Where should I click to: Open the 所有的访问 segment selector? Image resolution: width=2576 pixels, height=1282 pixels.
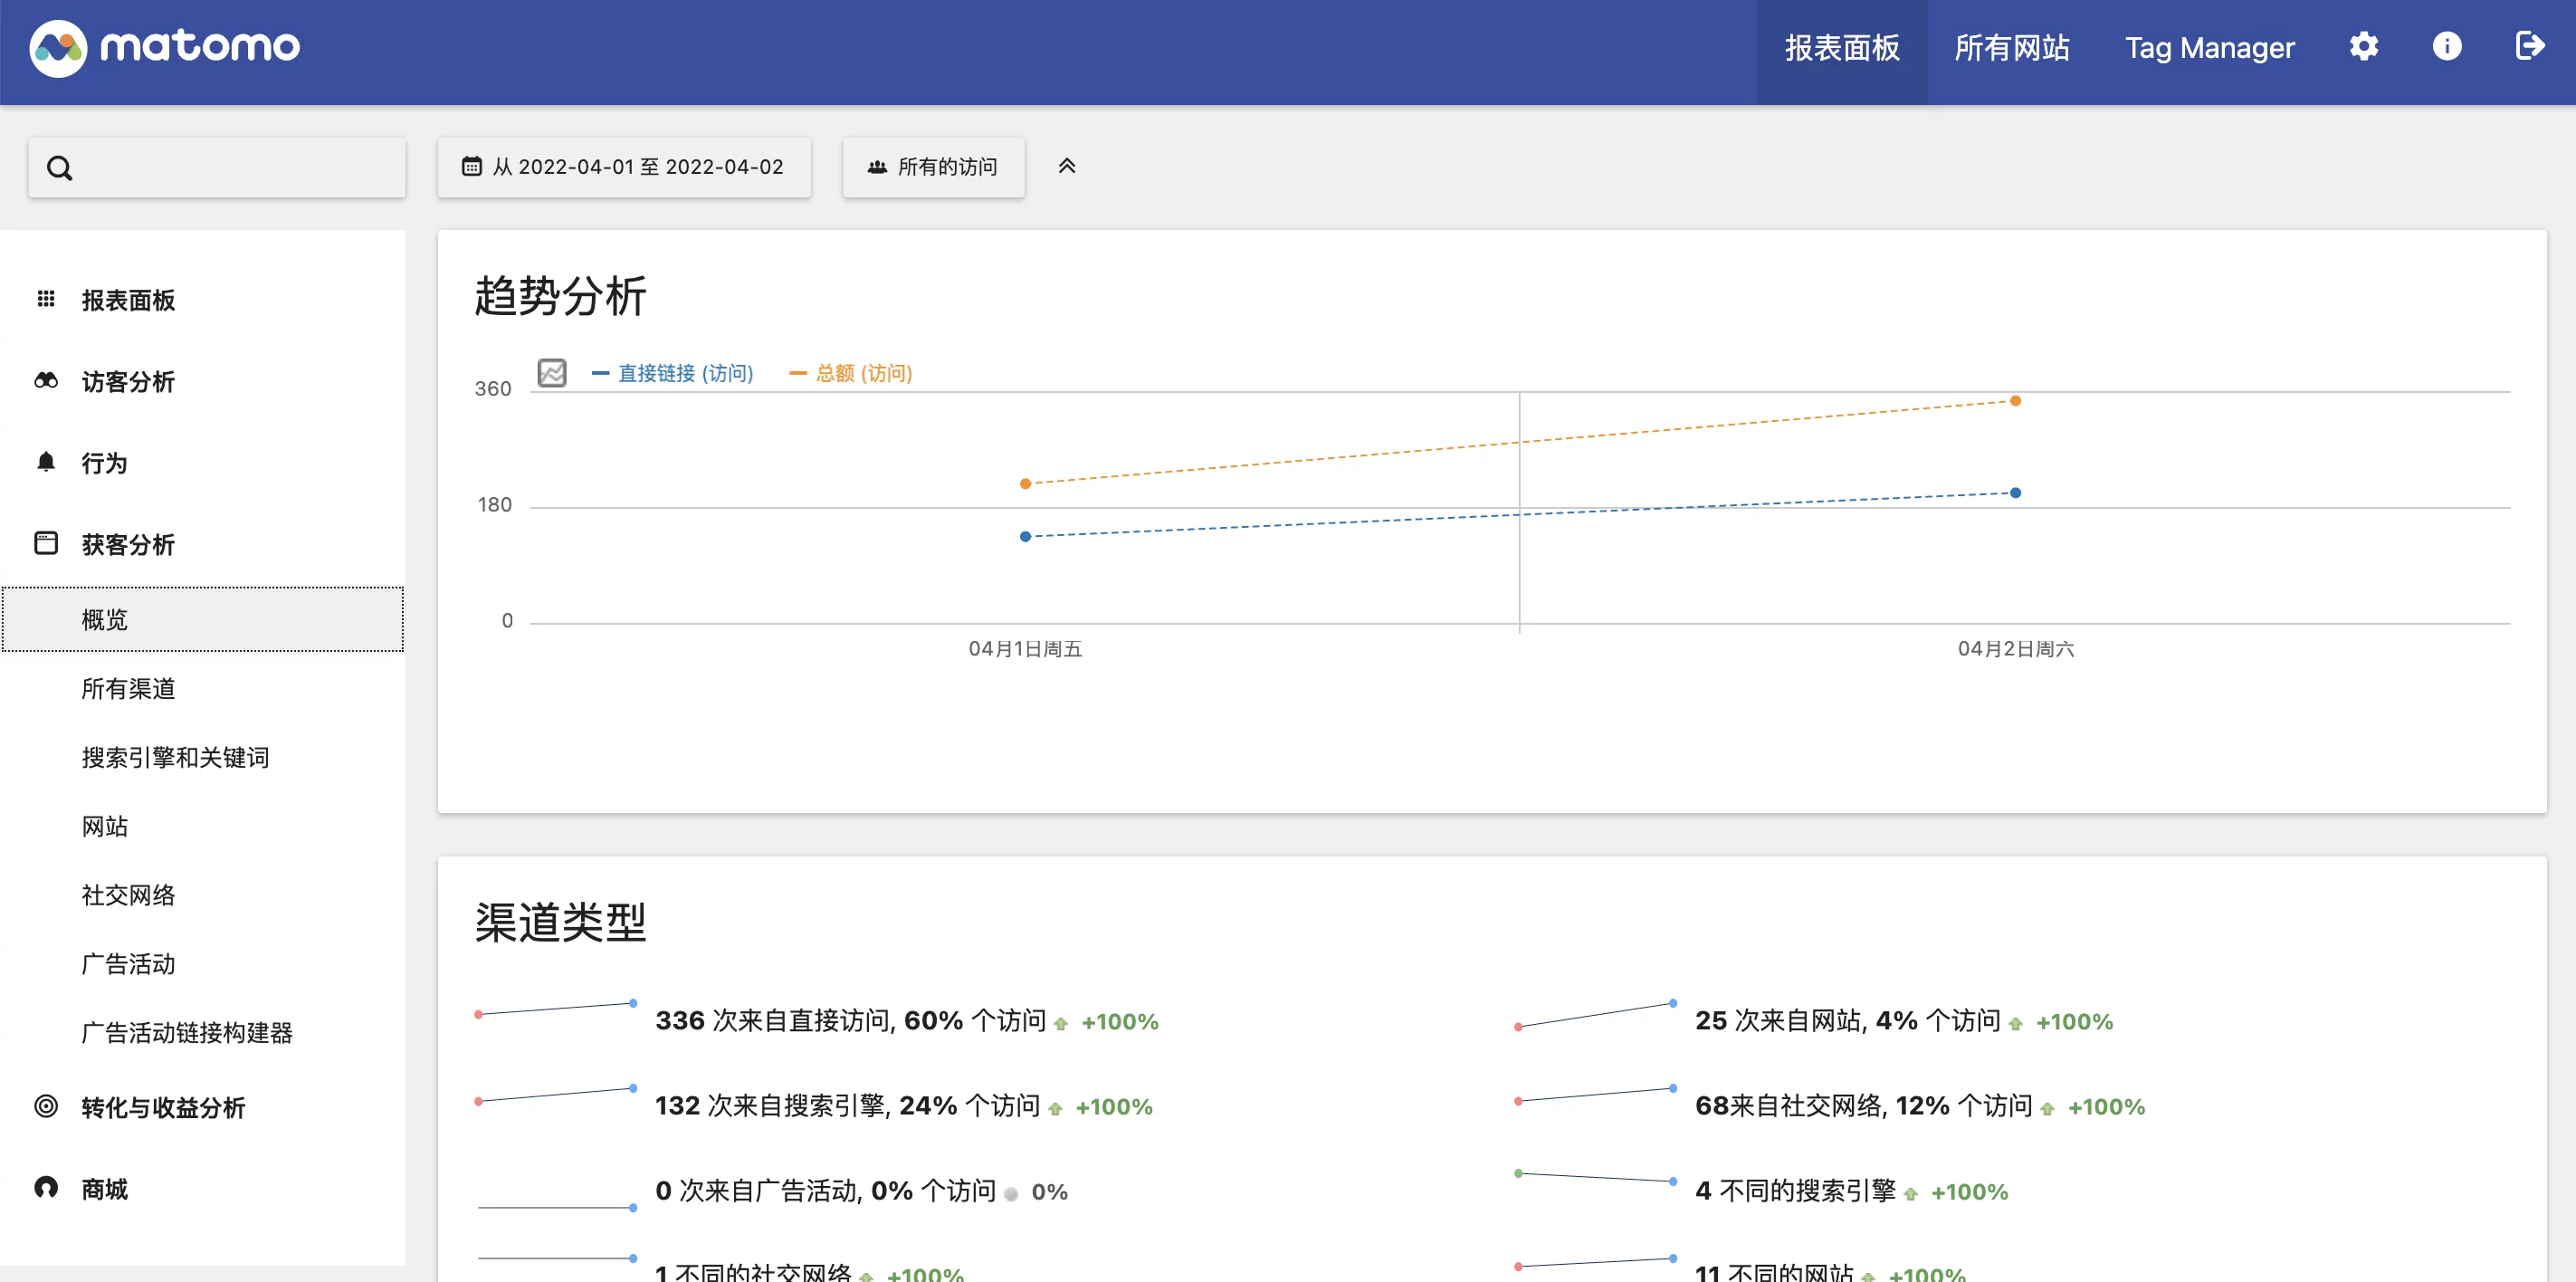(x=932, y=167)
